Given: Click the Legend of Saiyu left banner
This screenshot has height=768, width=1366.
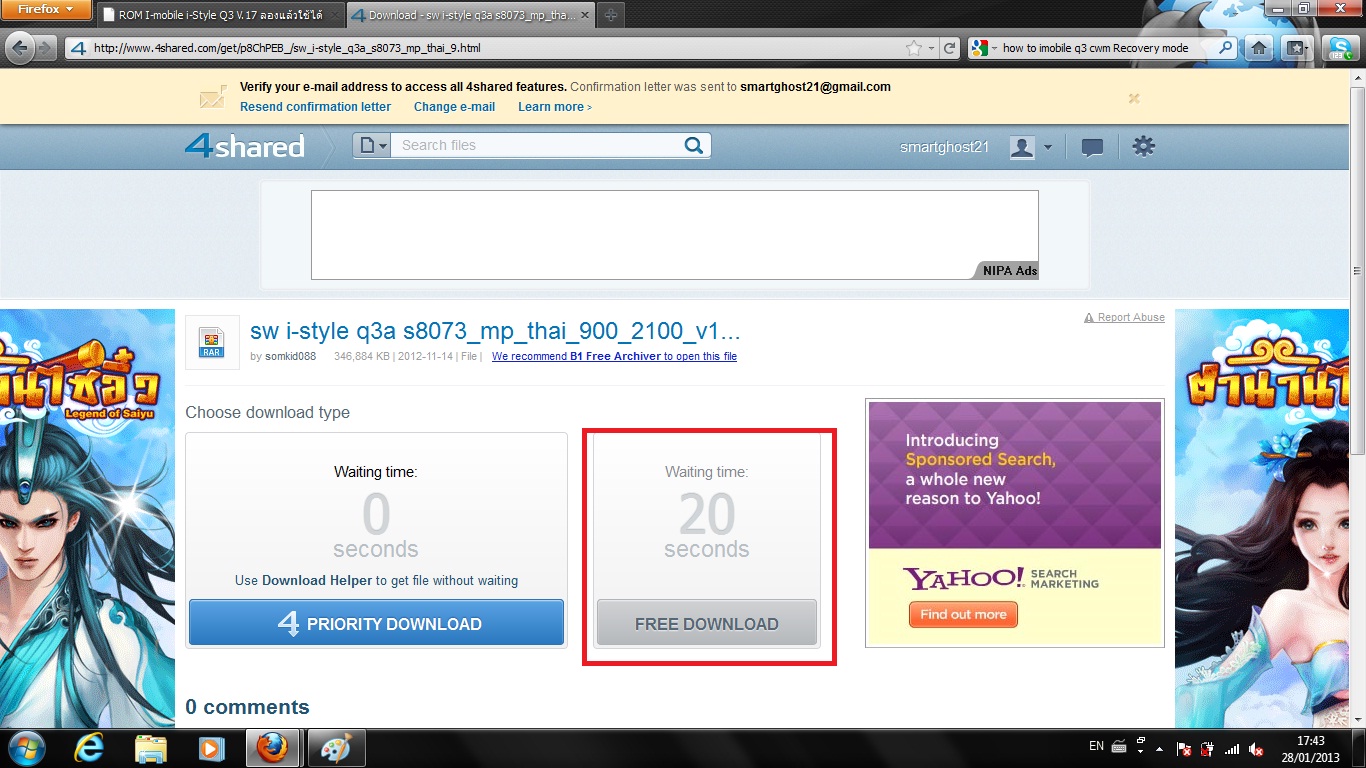Looking at the screenshot, I should [x=87, y=518].
